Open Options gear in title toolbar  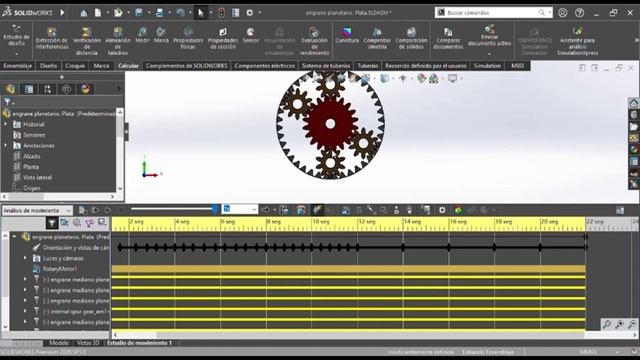[x=250, y=13]
